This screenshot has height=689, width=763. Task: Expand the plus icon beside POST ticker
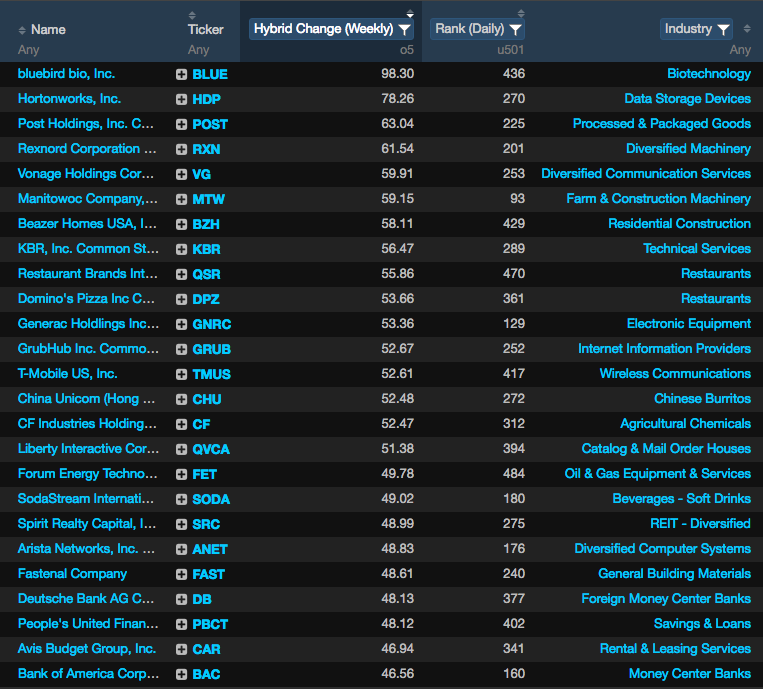coord(181,124)
